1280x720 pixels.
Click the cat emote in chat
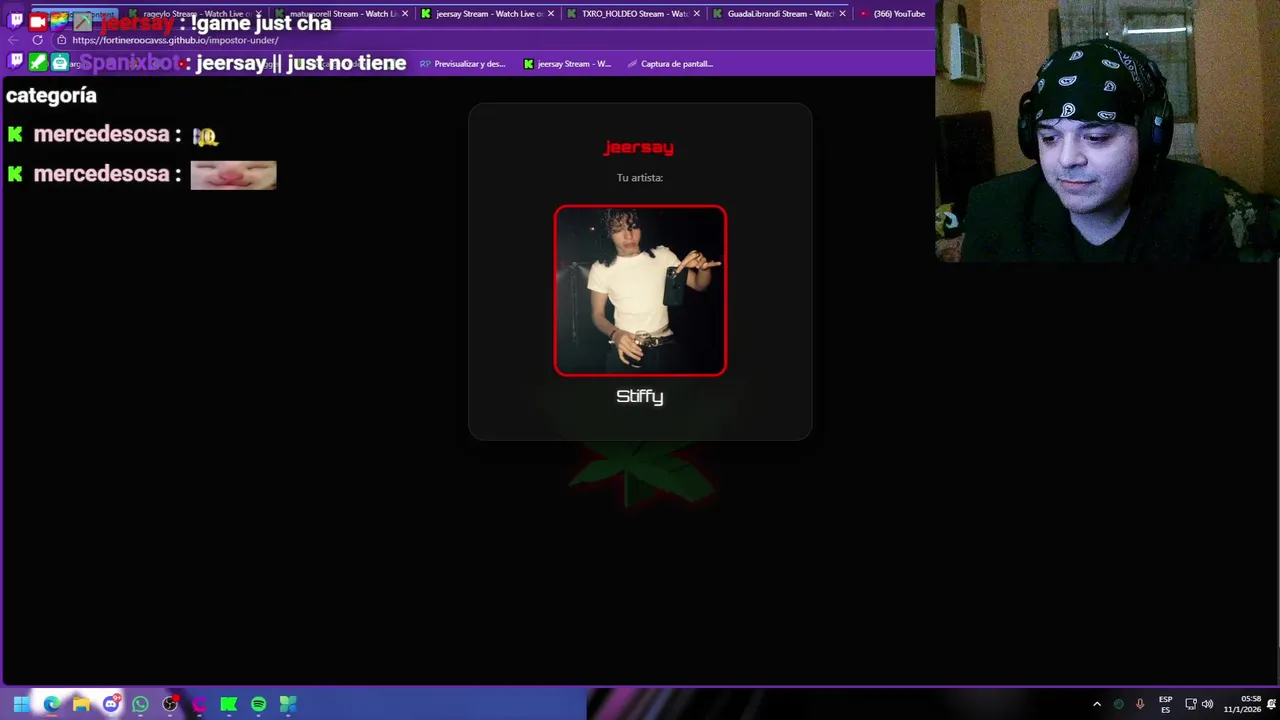click(x=233, y=175)
